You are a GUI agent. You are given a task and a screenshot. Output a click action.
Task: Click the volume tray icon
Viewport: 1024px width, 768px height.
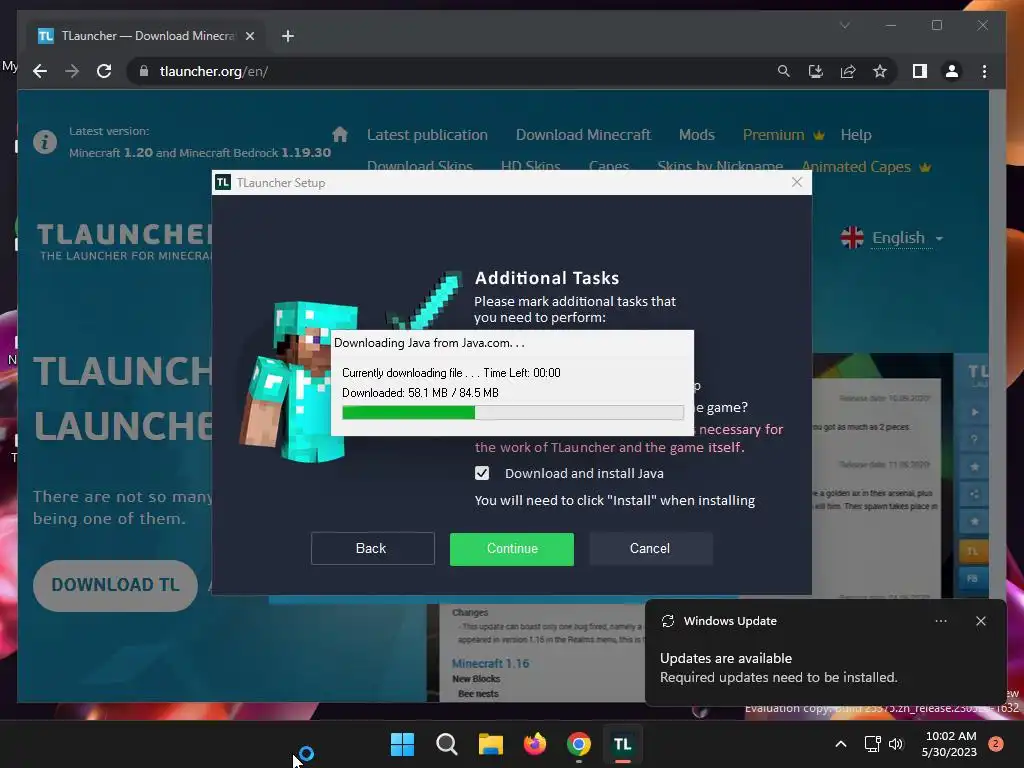click(896, 744)
